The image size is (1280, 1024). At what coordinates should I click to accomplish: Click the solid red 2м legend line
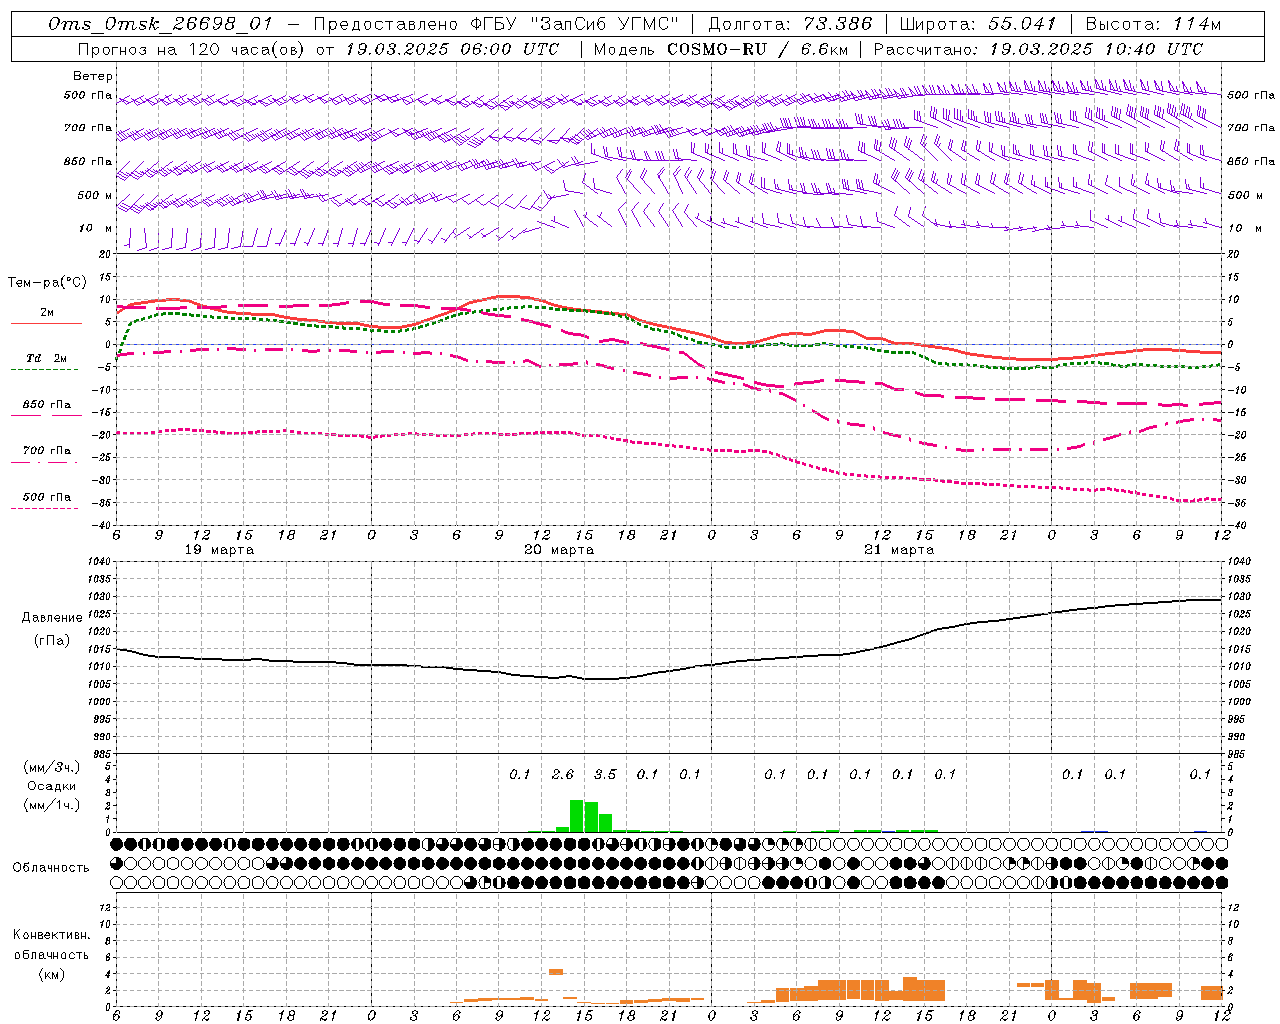pyautogui.click(x=47, y=323)
